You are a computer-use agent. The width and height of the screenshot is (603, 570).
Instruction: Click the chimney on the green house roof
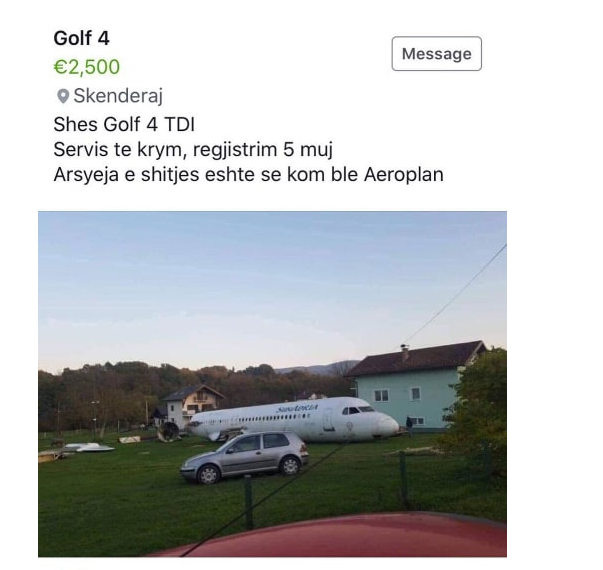tap(405, 352)
